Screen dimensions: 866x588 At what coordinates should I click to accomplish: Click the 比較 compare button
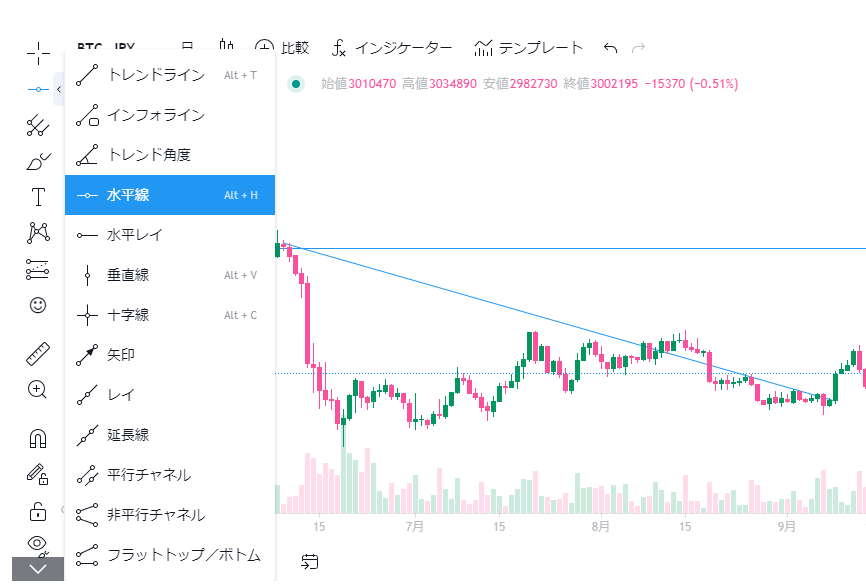click(282, 47)
